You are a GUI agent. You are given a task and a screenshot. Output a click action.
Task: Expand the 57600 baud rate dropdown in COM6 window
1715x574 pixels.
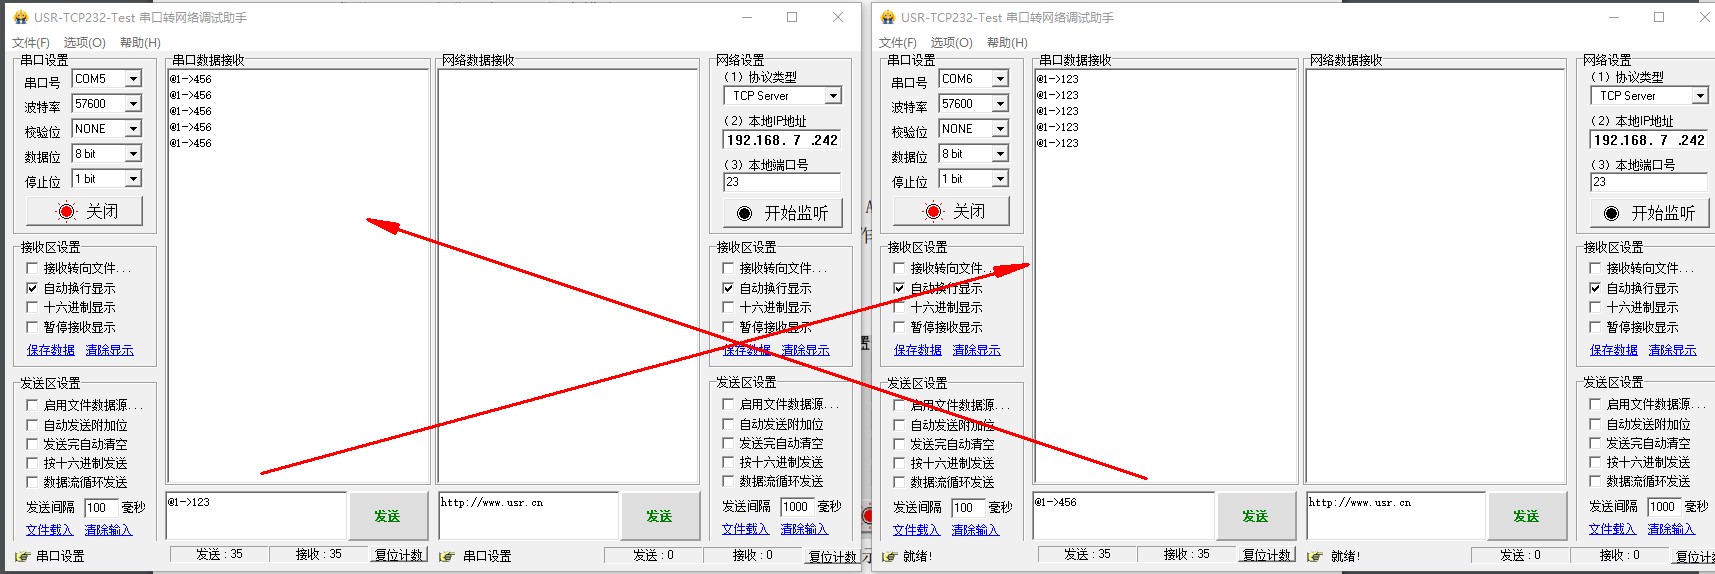(1000, 104)
